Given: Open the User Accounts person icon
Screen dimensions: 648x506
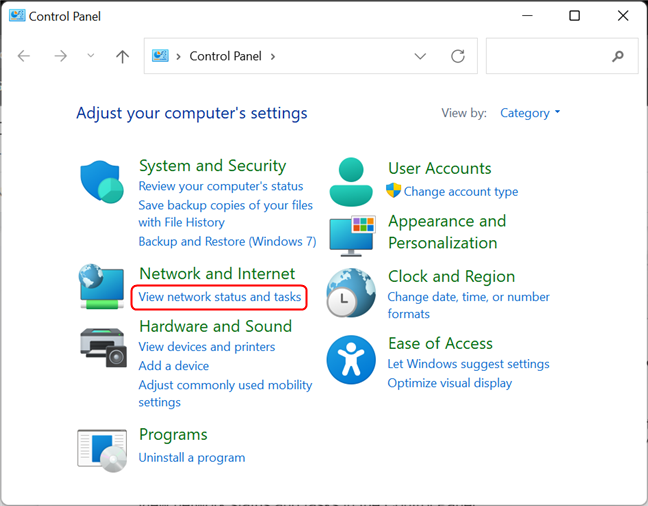Looking at the screenshot, I should (x=351, y=182).
